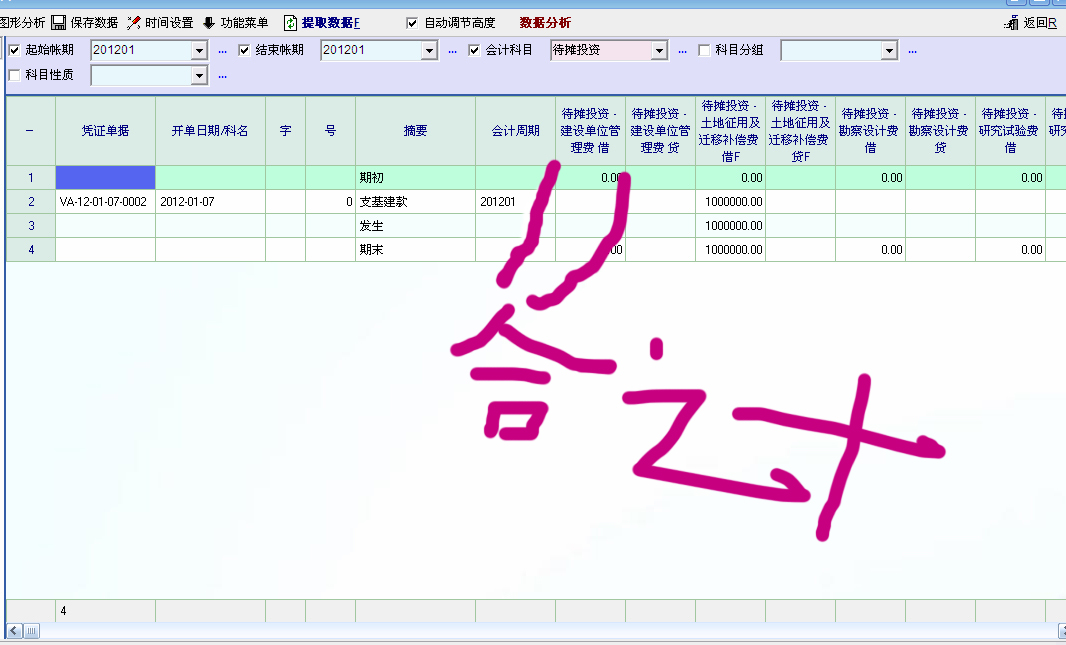Click ellipsis button after 起始帐期 field
The width and height of the screenshot is (1066, 645).
pos(222,50)
